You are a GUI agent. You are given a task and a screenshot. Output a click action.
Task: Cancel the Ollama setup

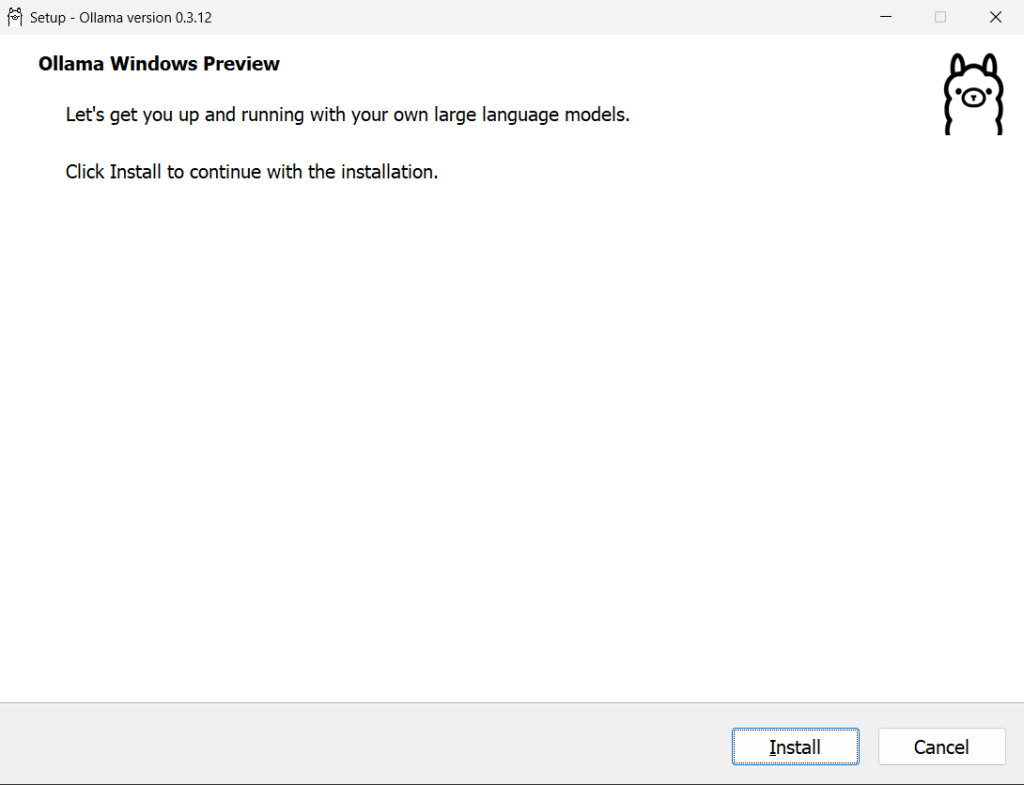(x=941, y=747)
